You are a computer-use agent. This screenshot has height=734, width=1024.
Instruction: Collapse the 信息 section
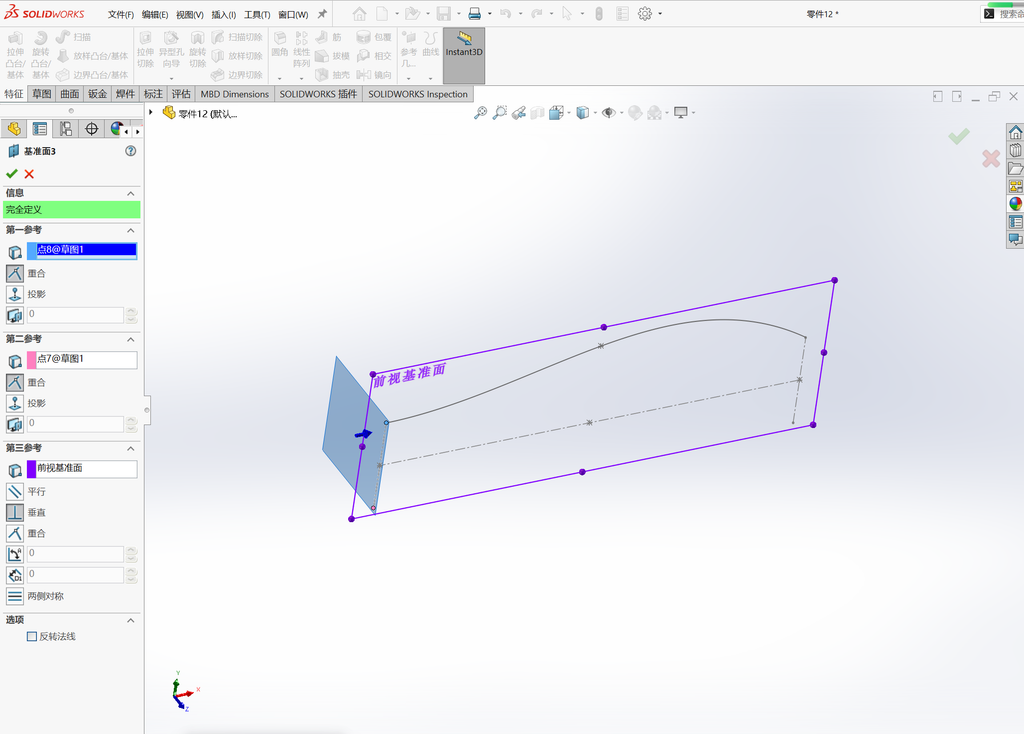click(131, 193)
